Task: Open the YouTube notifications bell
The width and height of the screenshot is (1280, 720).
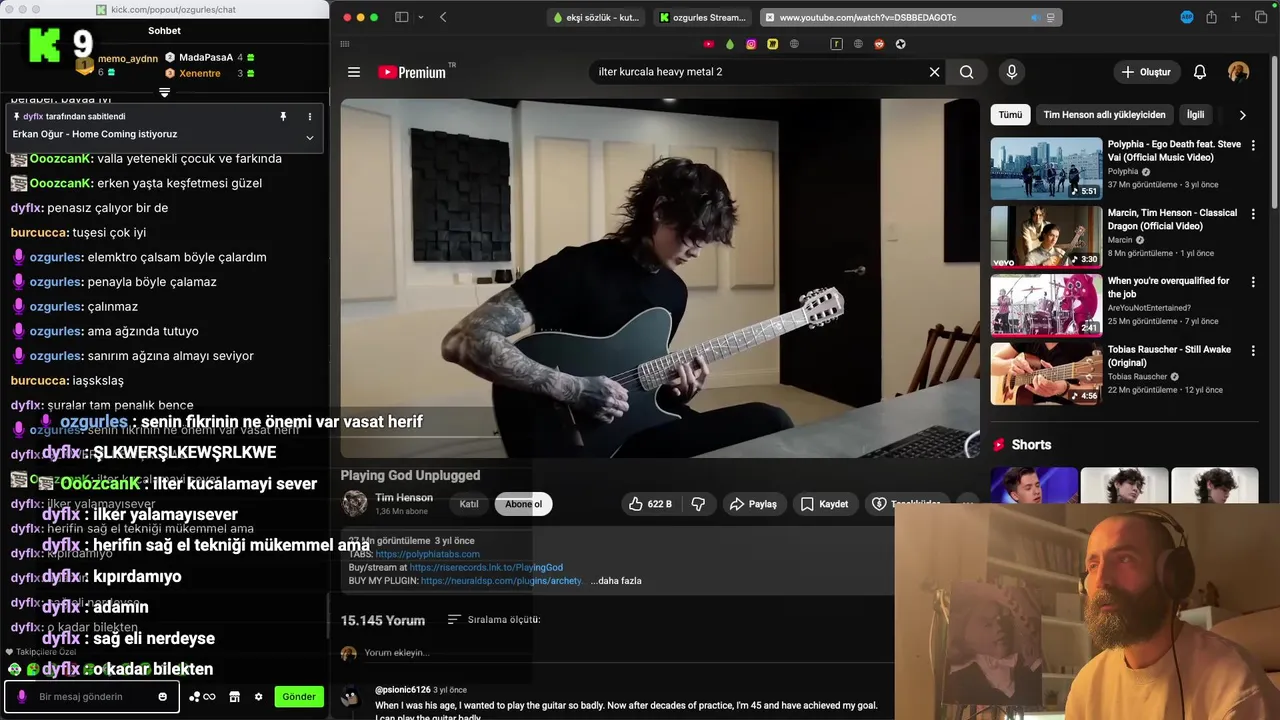Action: (x=1199, y=72)
